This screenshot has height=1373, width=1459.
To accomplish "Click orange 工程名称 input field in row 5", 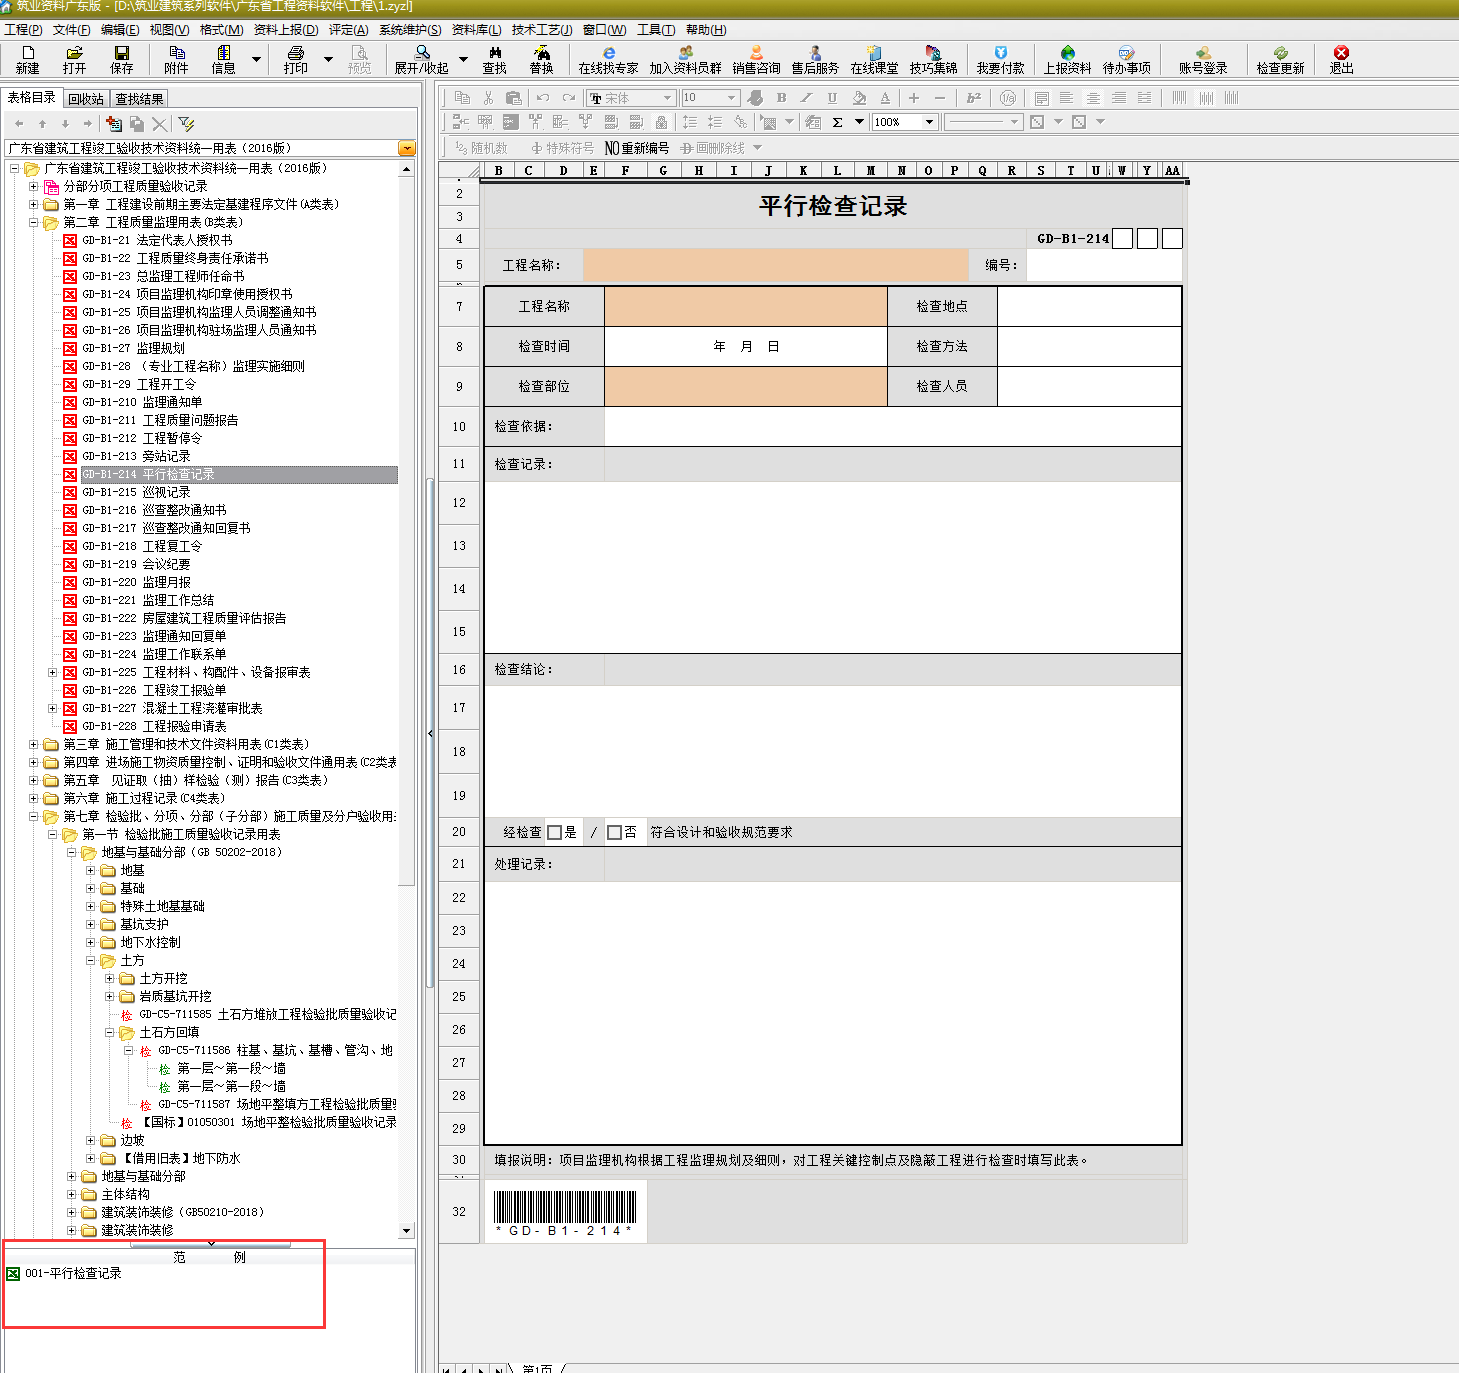I will pyautogui.click(x=775, y=265).
